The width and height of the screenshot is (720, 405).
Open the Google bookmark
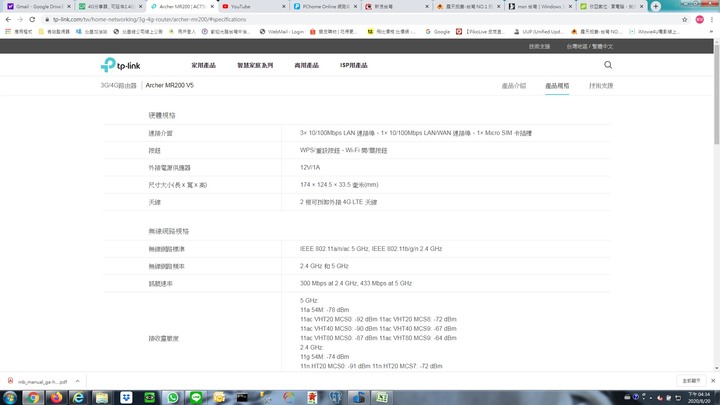point(438,32)
